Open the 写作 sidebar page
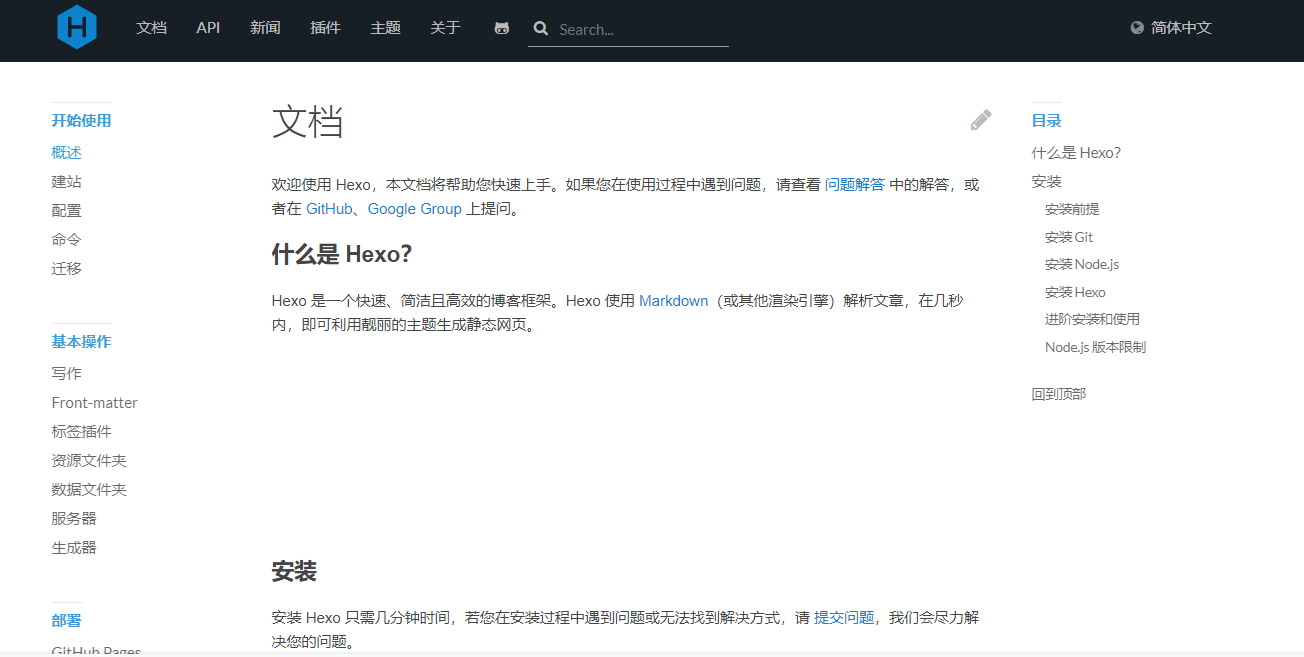The height and width of the screenshot is (657, 1304). click(x=67, y=374)
